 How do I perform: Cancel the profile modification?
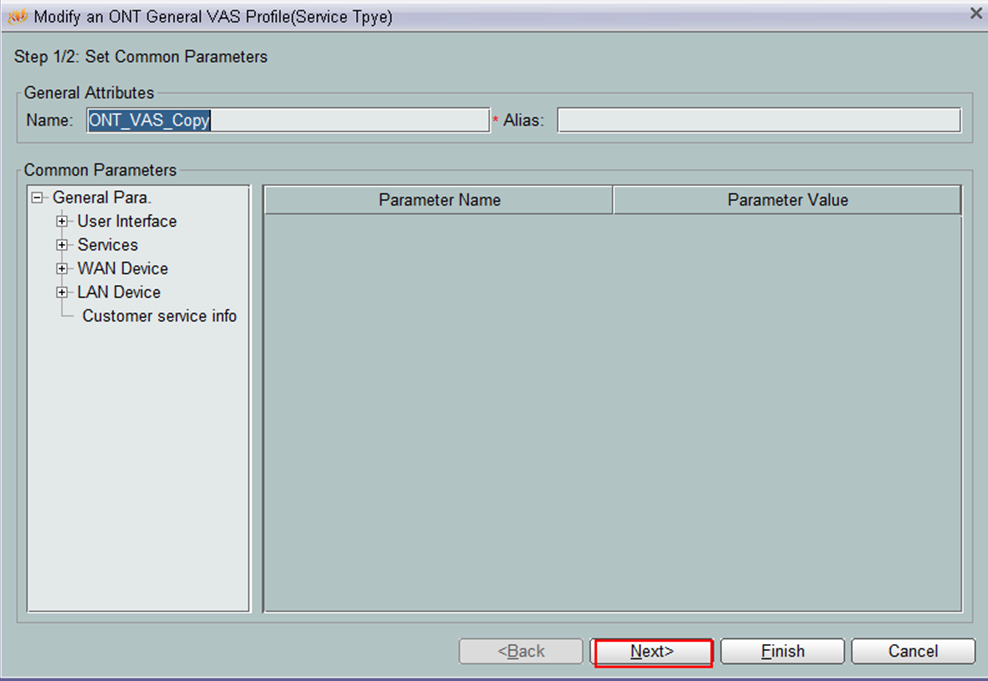(913, 651)
